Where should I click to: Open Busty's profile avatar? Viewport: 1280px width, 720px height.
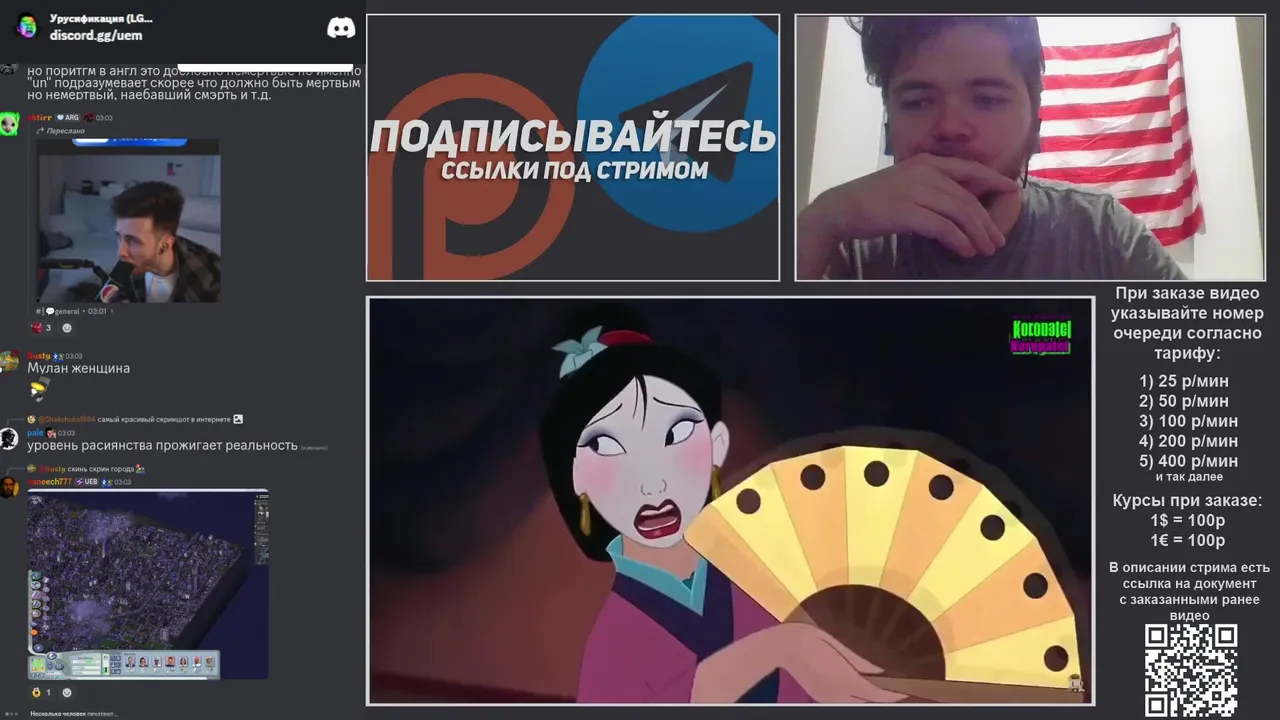point(9,362)
